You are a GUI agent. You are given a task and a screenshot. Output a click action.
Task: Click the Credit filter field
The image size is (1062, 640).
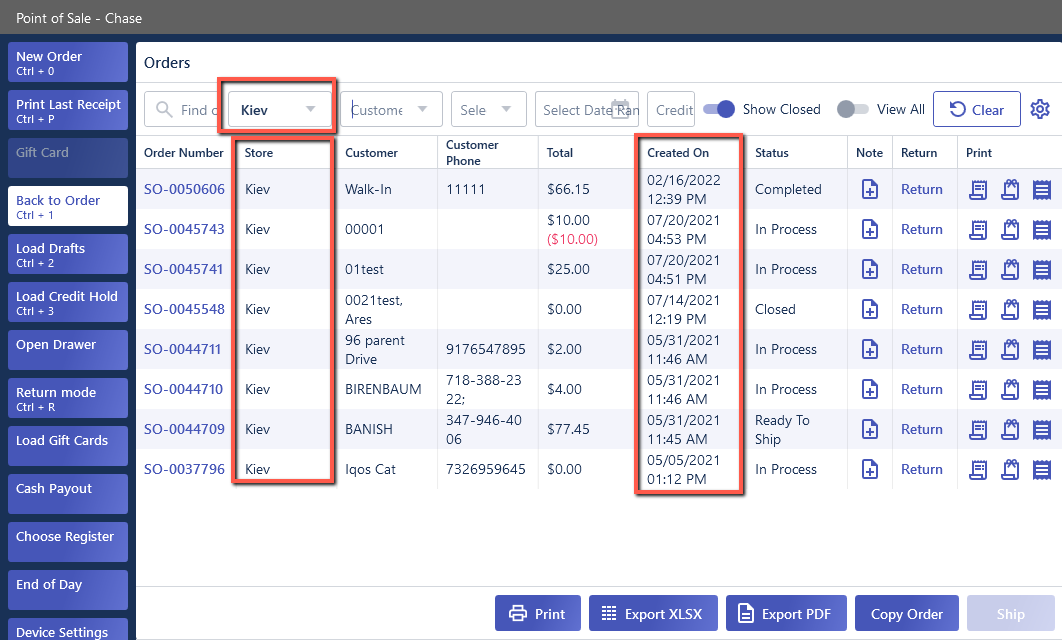[x=671, y=109]
